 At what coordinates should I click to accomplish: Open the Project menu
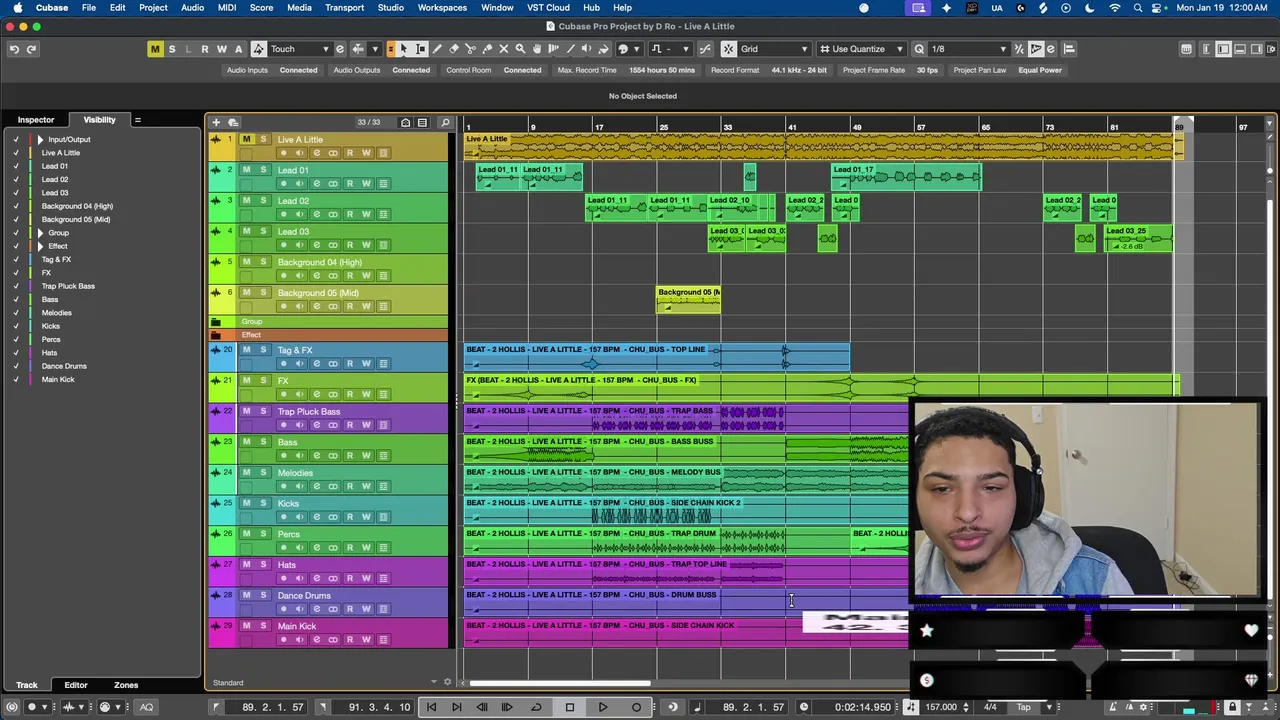coord(153,8)
